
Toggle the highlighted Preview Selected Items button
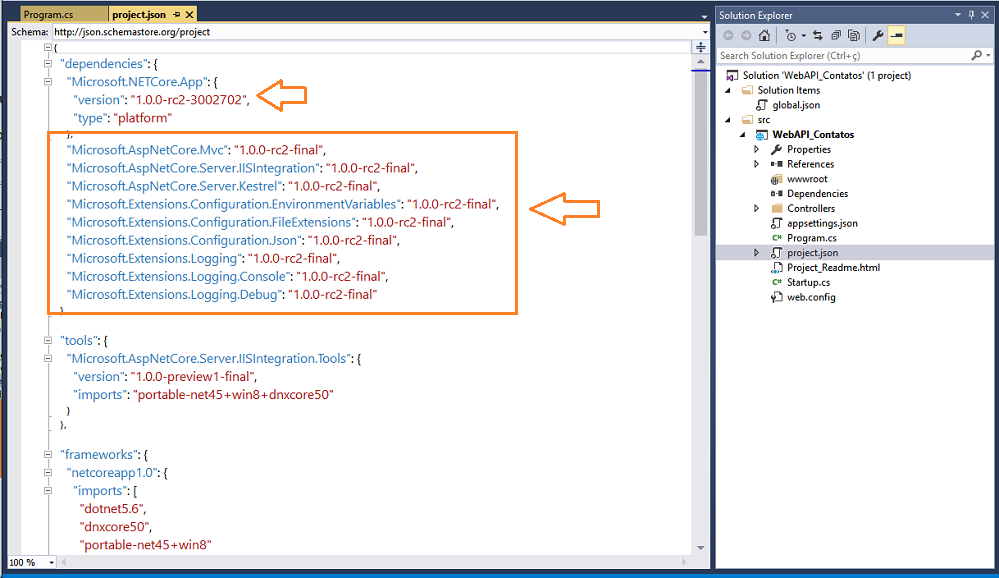coord(896,36)
